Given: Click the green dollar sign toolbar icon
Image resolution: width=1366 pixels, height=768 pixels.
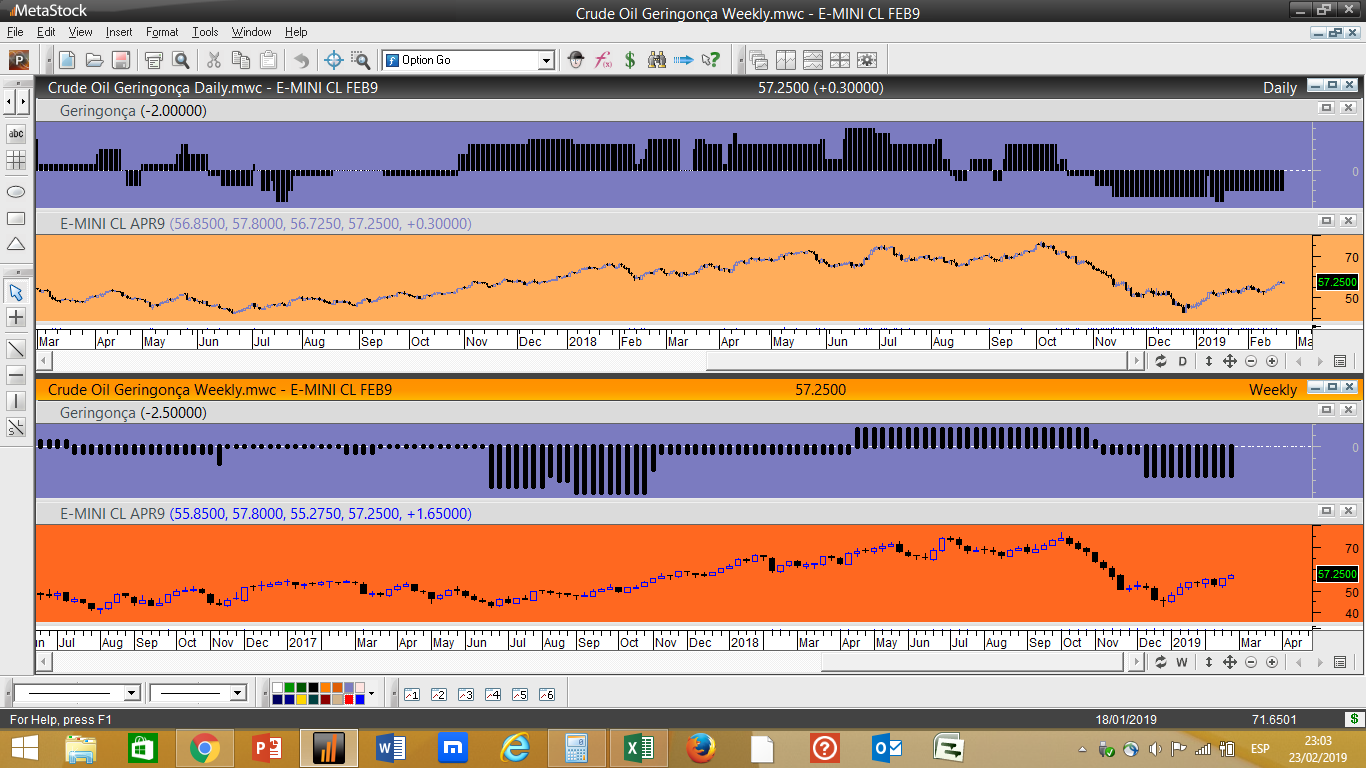Looking at the screenshot, I should 630,60.
